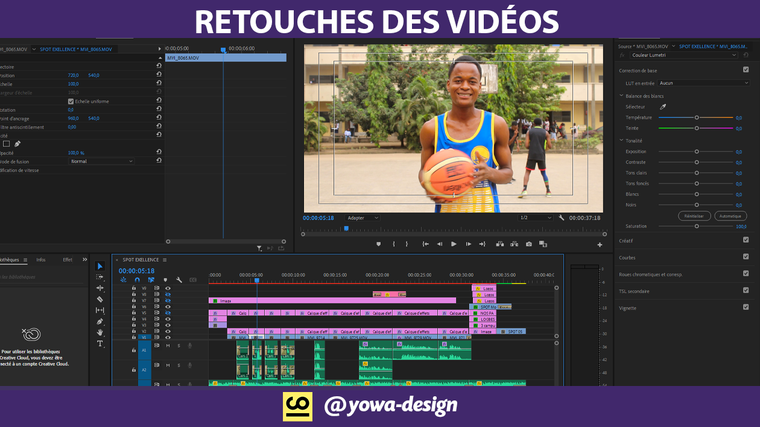
Task: Select the Razor tool
Action: tap(100, 299)
